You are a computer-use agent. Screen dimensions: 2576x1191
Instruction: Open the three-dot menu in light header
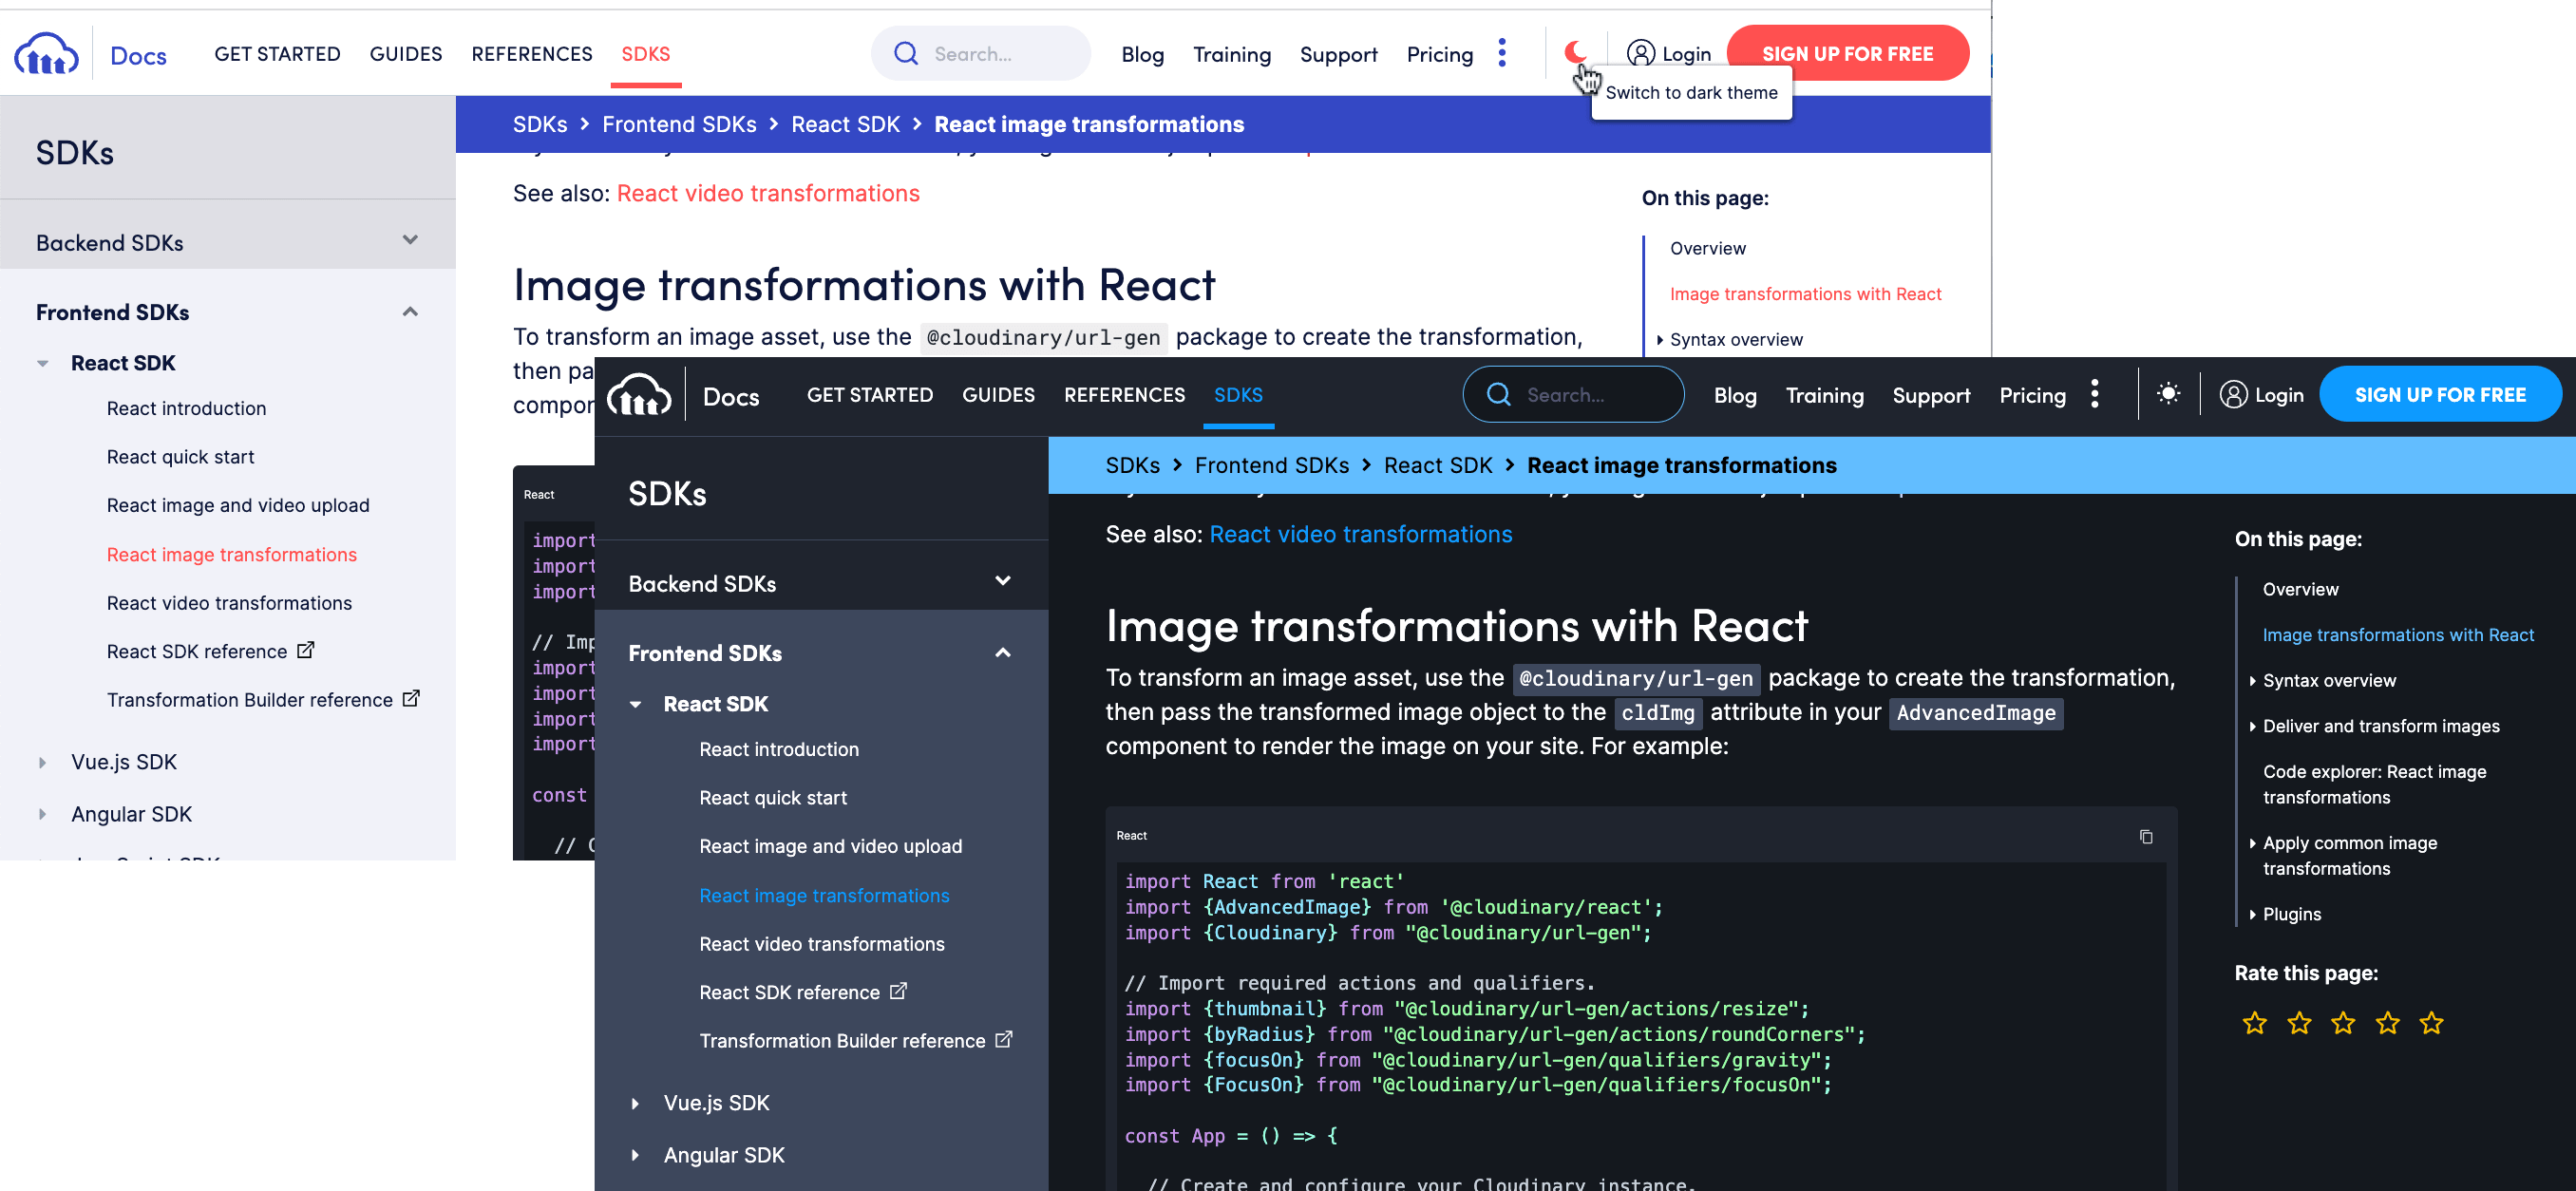(x=1501, y=53)
